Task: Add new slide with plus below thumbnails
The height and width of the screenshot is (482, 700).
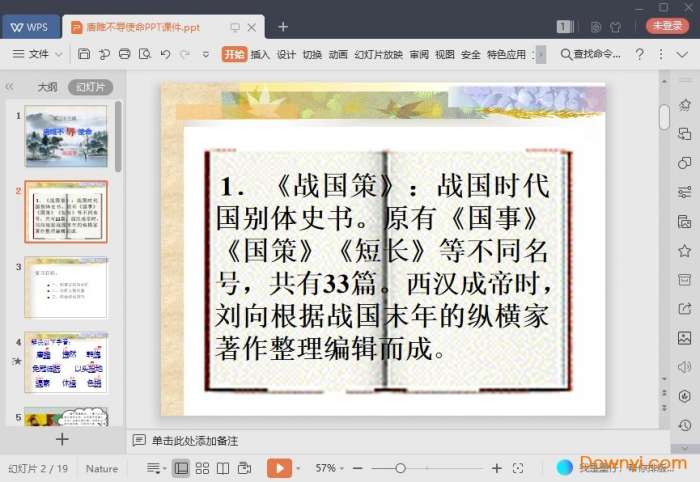Action: (x=62, y=439)
